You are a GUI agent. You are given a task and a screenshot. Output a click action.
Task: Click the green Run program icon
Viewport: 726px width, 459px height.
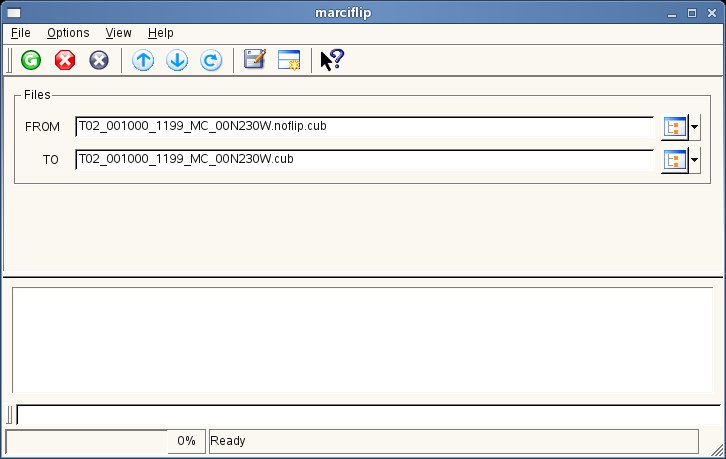31,60
